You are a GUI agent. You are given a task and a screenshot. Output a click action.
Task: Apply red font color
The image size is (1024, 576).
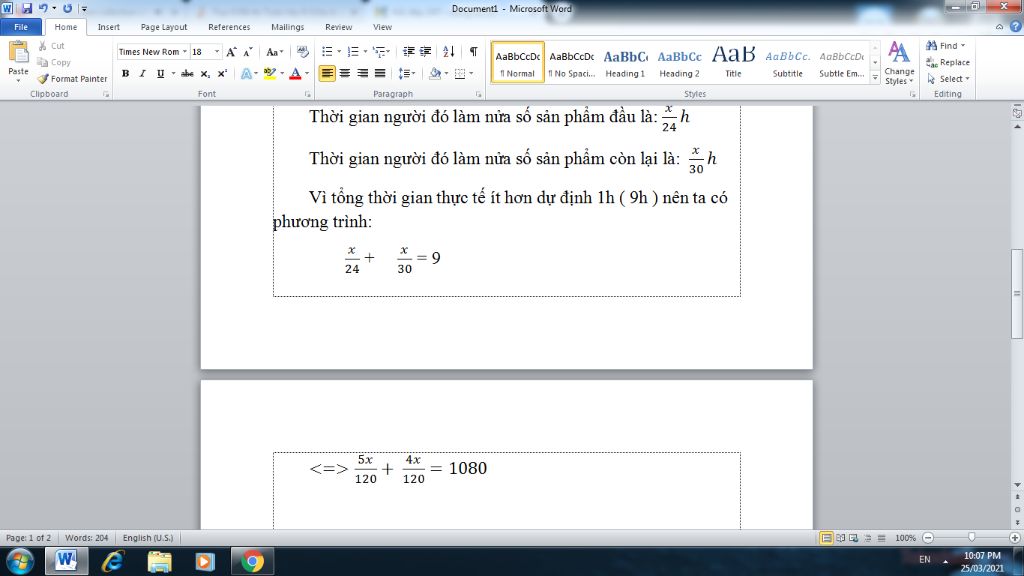tap(295, 73)
